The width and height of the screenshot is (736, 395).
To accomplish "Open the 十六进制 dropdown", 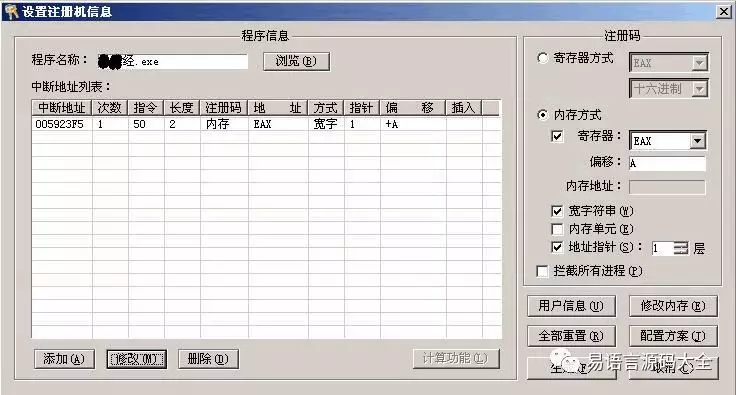I will coord(699,89).
